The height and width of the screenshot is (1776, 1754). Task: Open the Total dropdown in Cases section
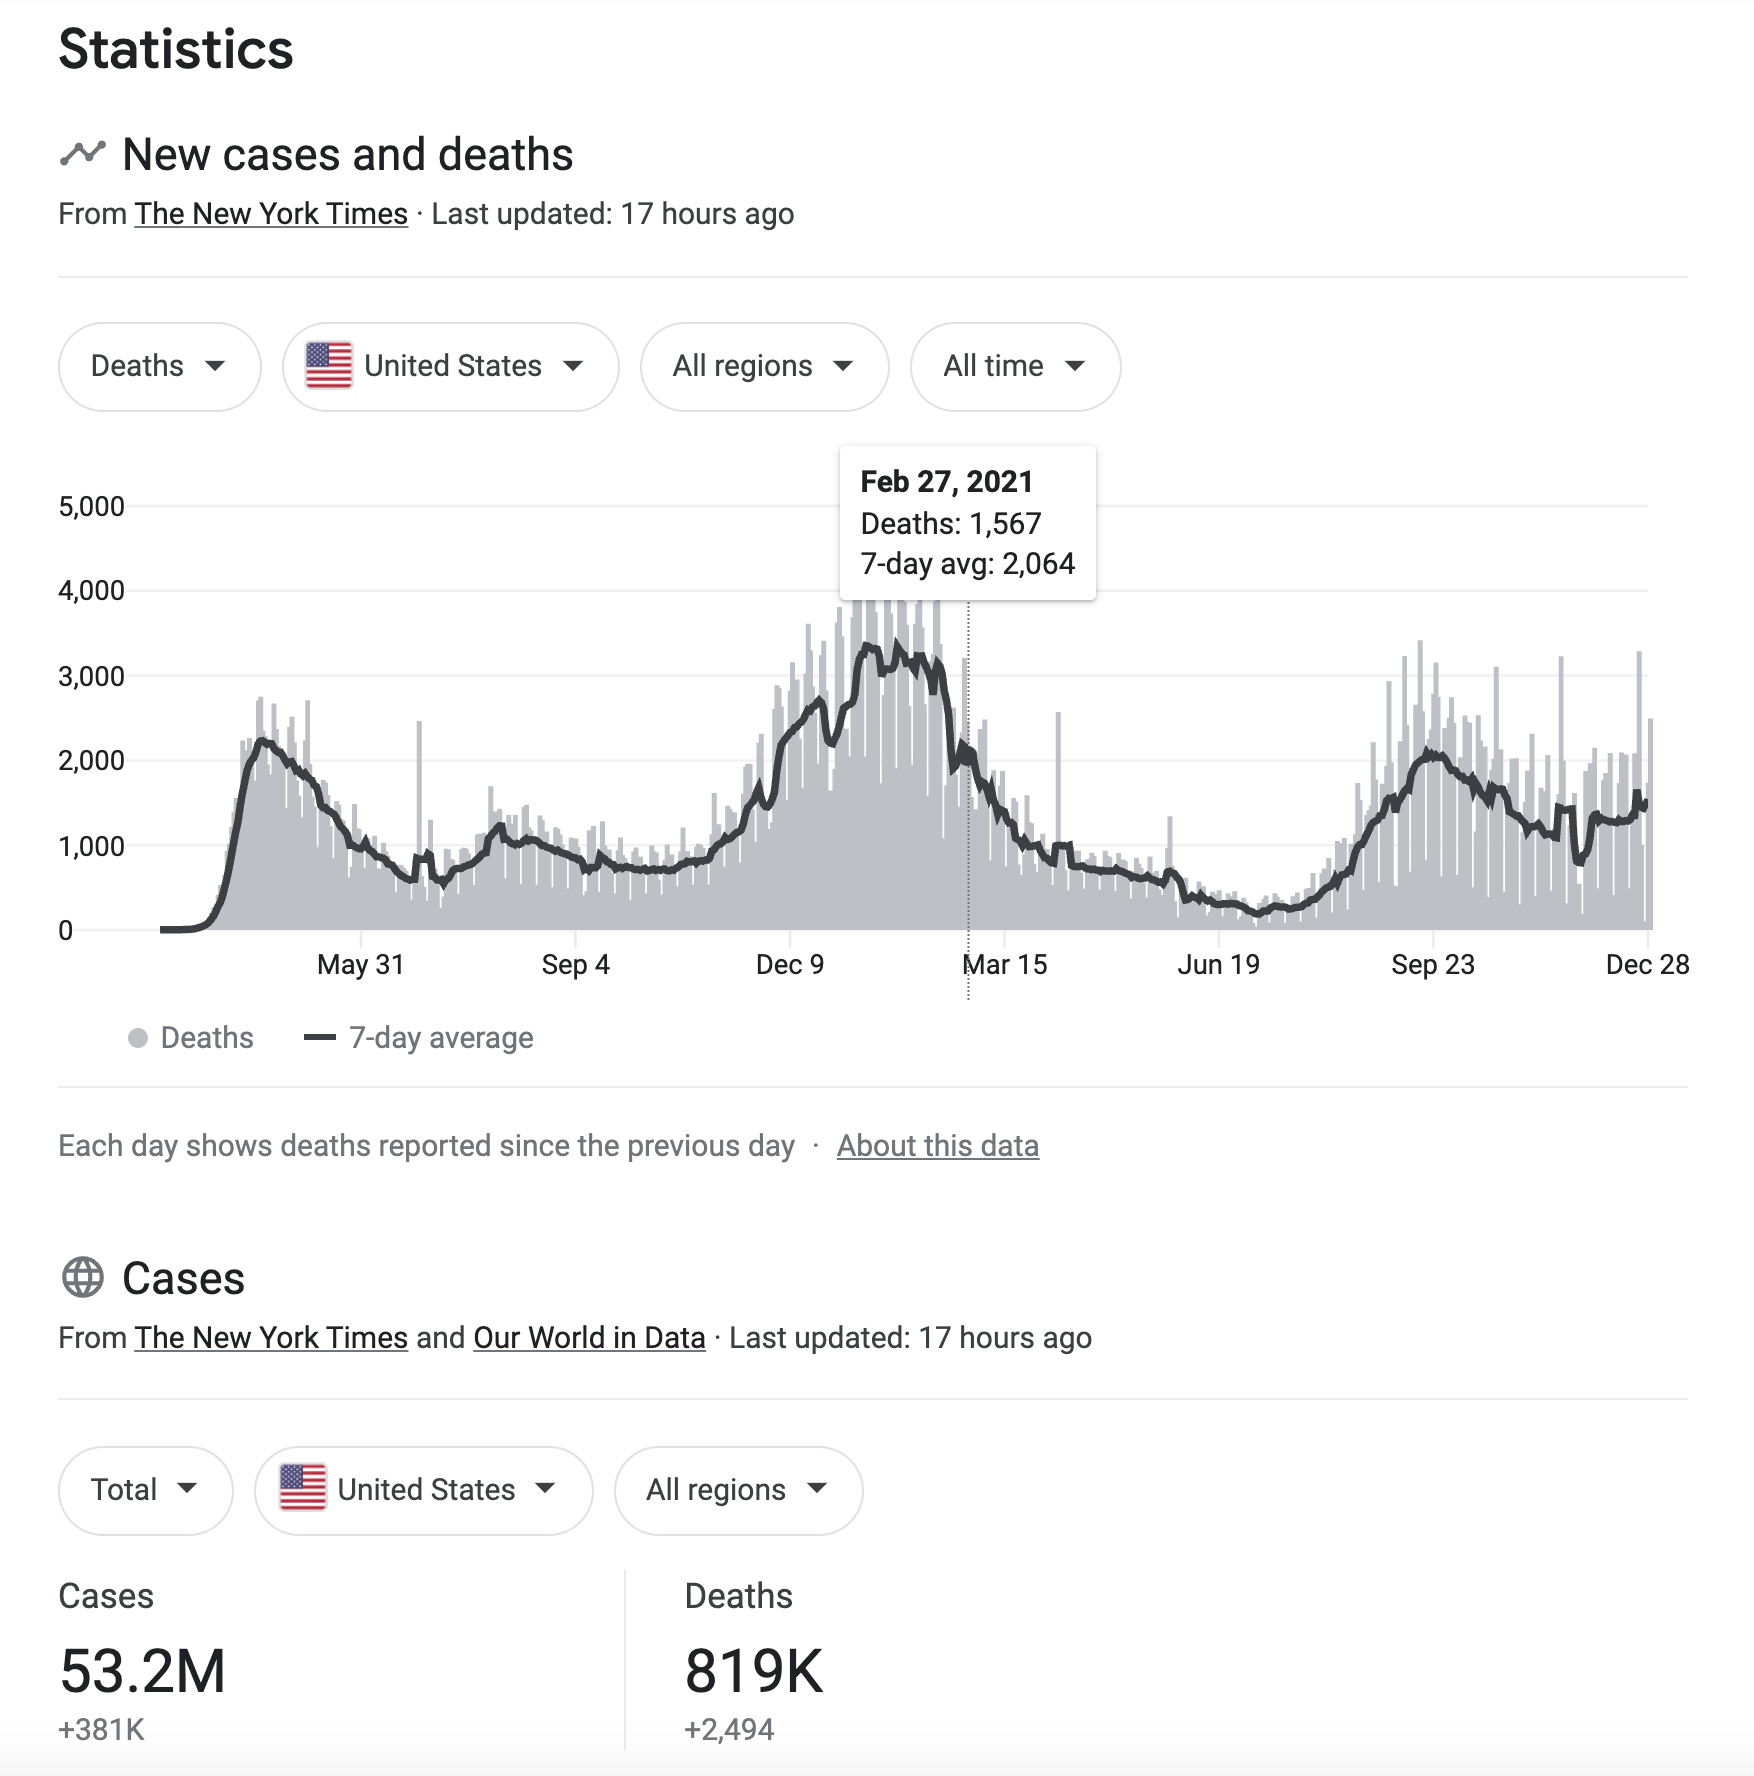pyautogui.click(x=145, y=1489)
